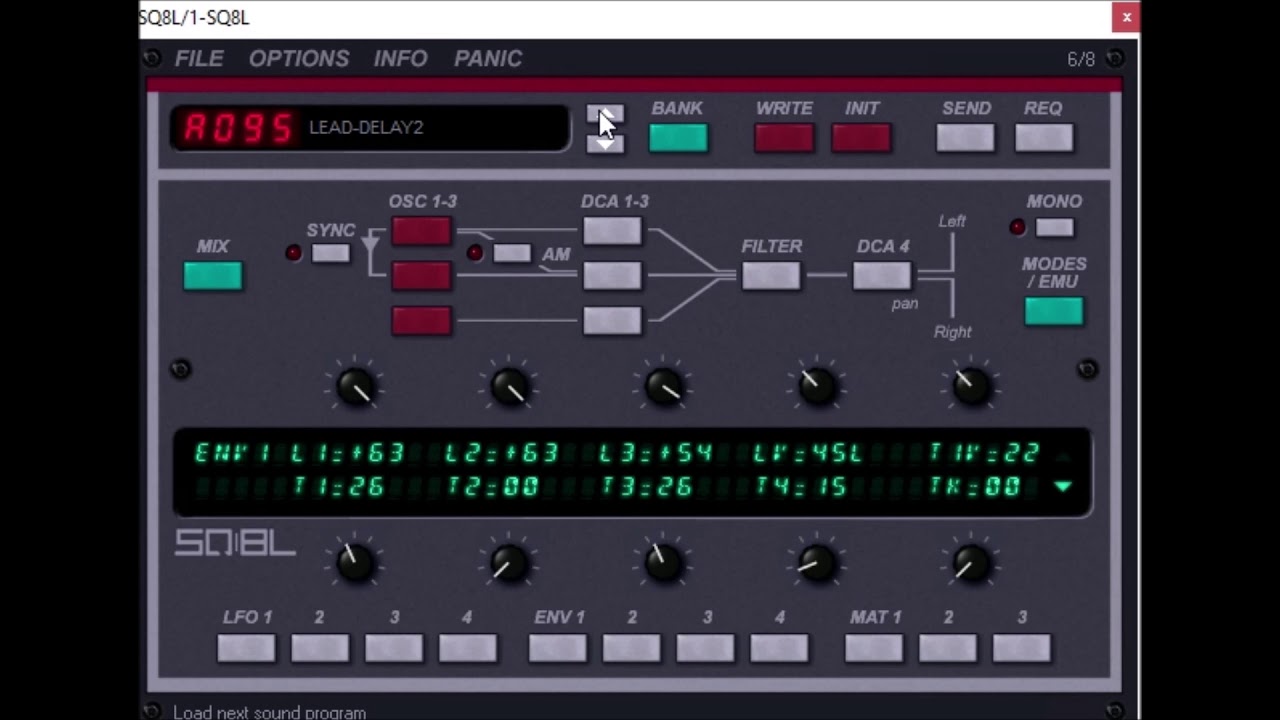The height and width of the screenshot is (720, 1280).
Task: Click the knob below the T2 parameter
Action: coord(509,564)
